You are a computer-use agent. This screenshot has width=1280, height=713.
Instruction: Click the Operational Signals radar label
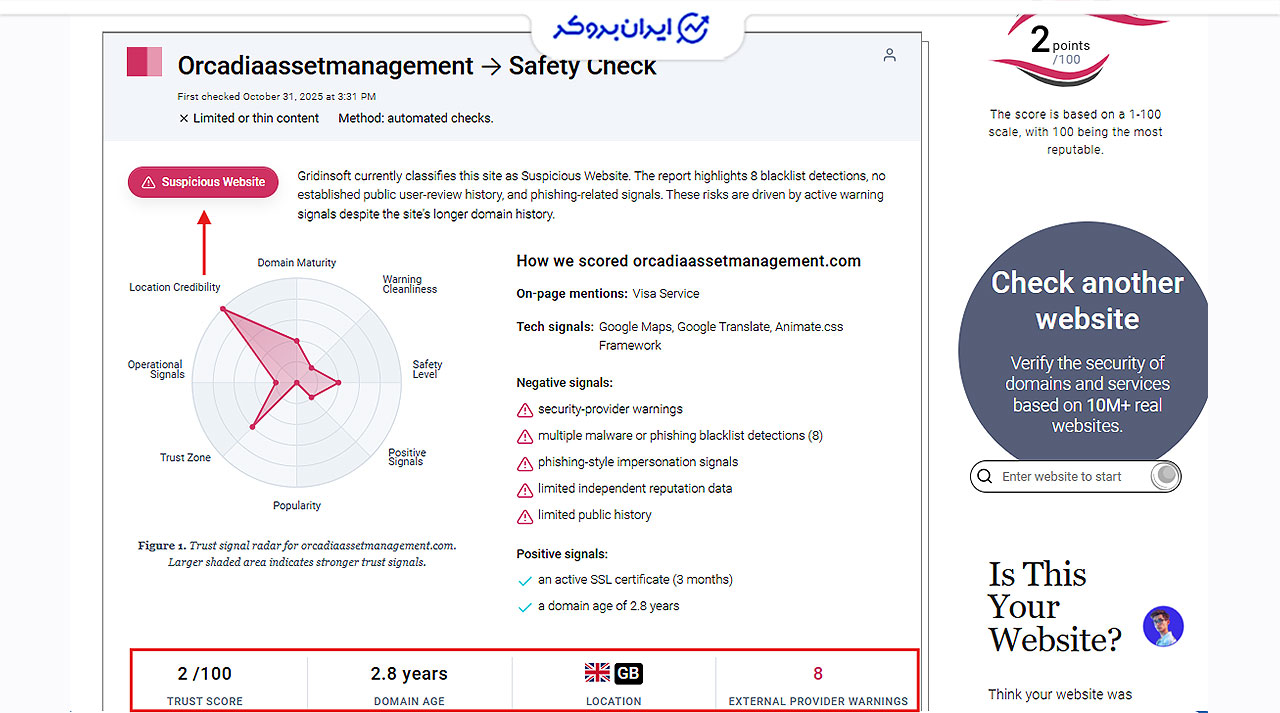pos(156,369)
